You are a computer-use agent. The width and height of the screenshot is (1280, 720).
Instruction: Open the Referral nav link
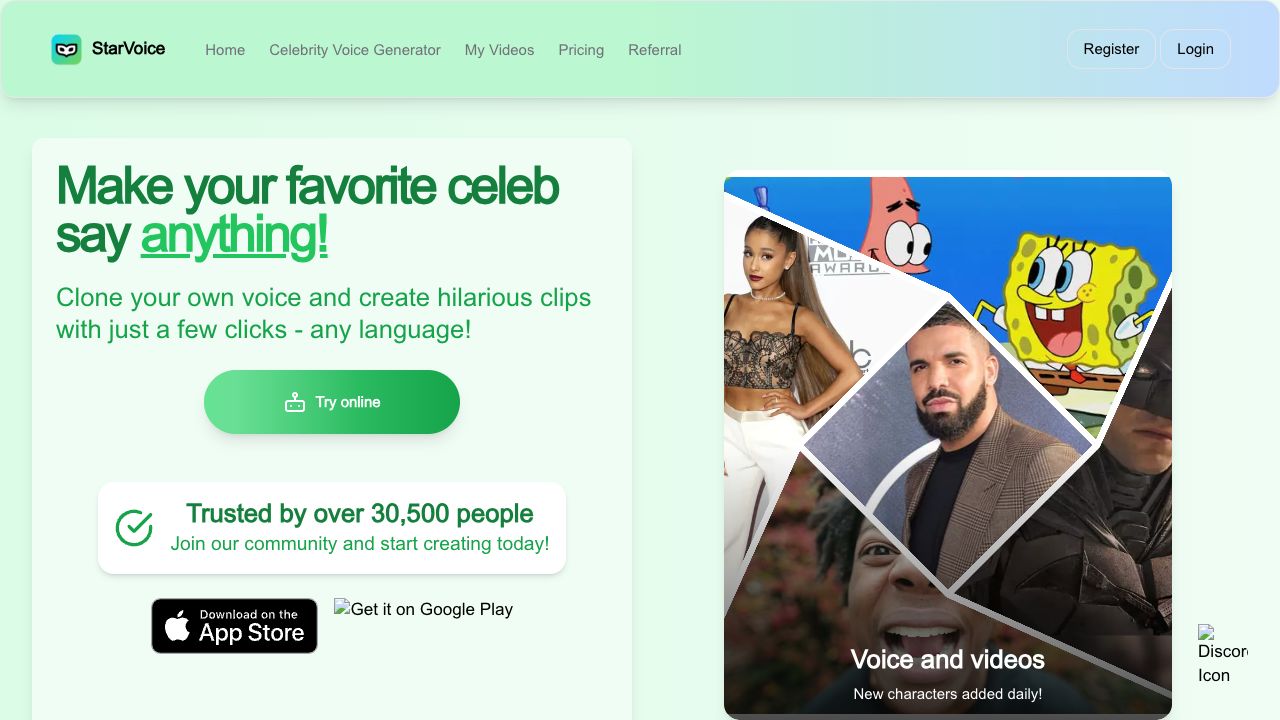pyautogui.click(x=655, y=50)
